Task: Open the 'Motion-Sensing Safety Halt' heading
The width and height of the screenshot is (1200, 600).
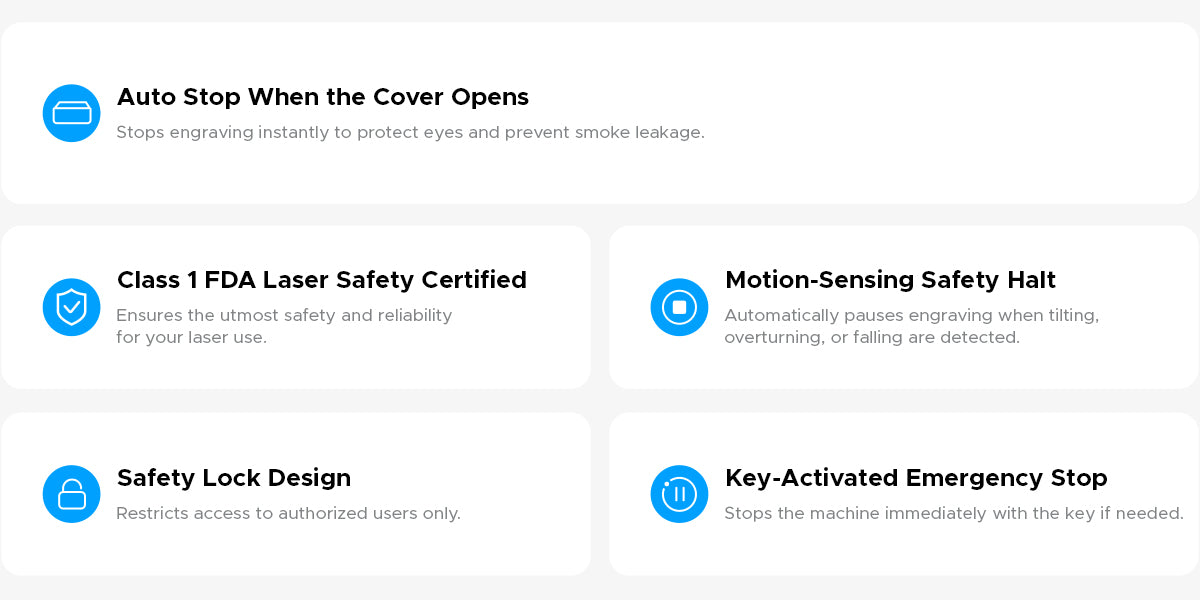Action: click(x=890, y=280)
